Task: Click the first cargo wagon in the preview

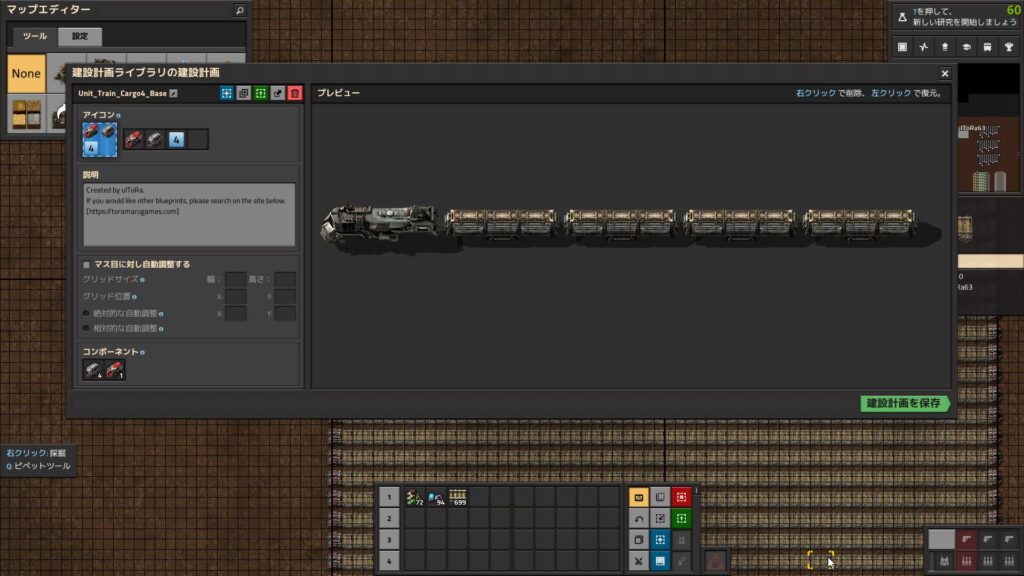Action: [501, 223]
